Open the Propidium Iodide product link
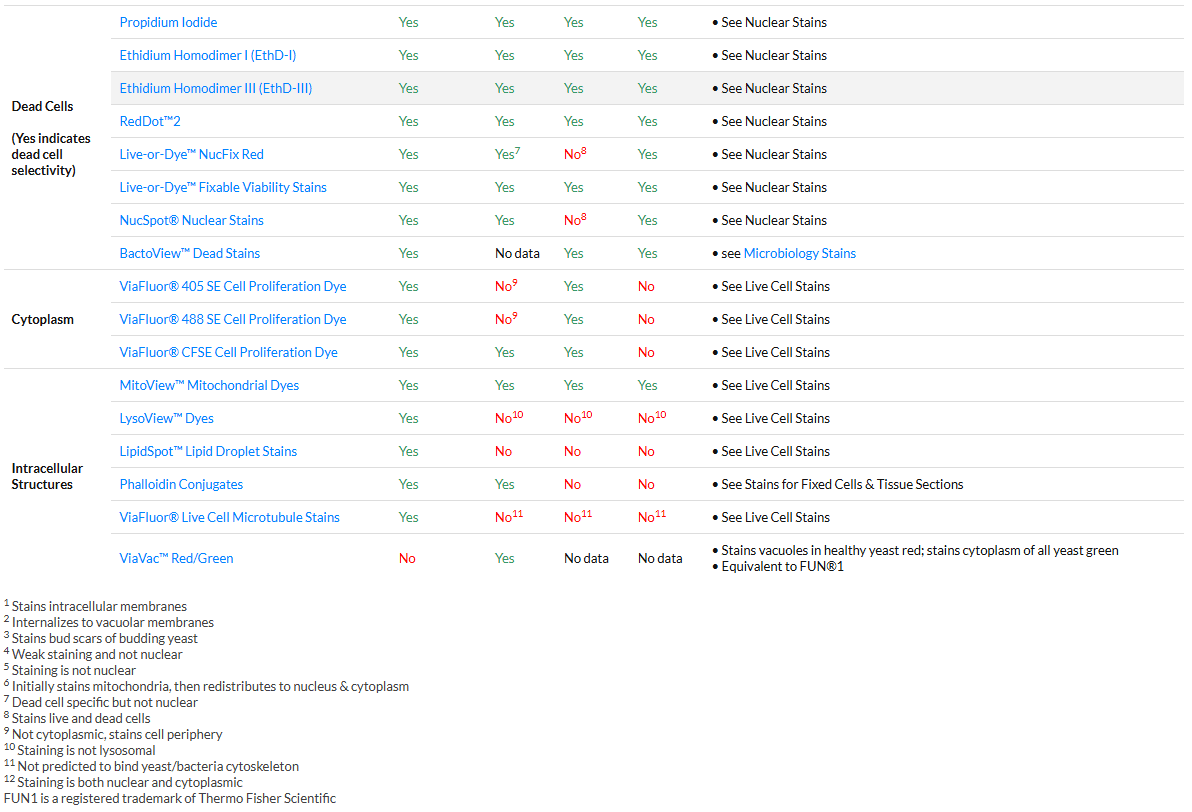Image resolution: width=1192 pixels, height=812 pixels. 168,23
